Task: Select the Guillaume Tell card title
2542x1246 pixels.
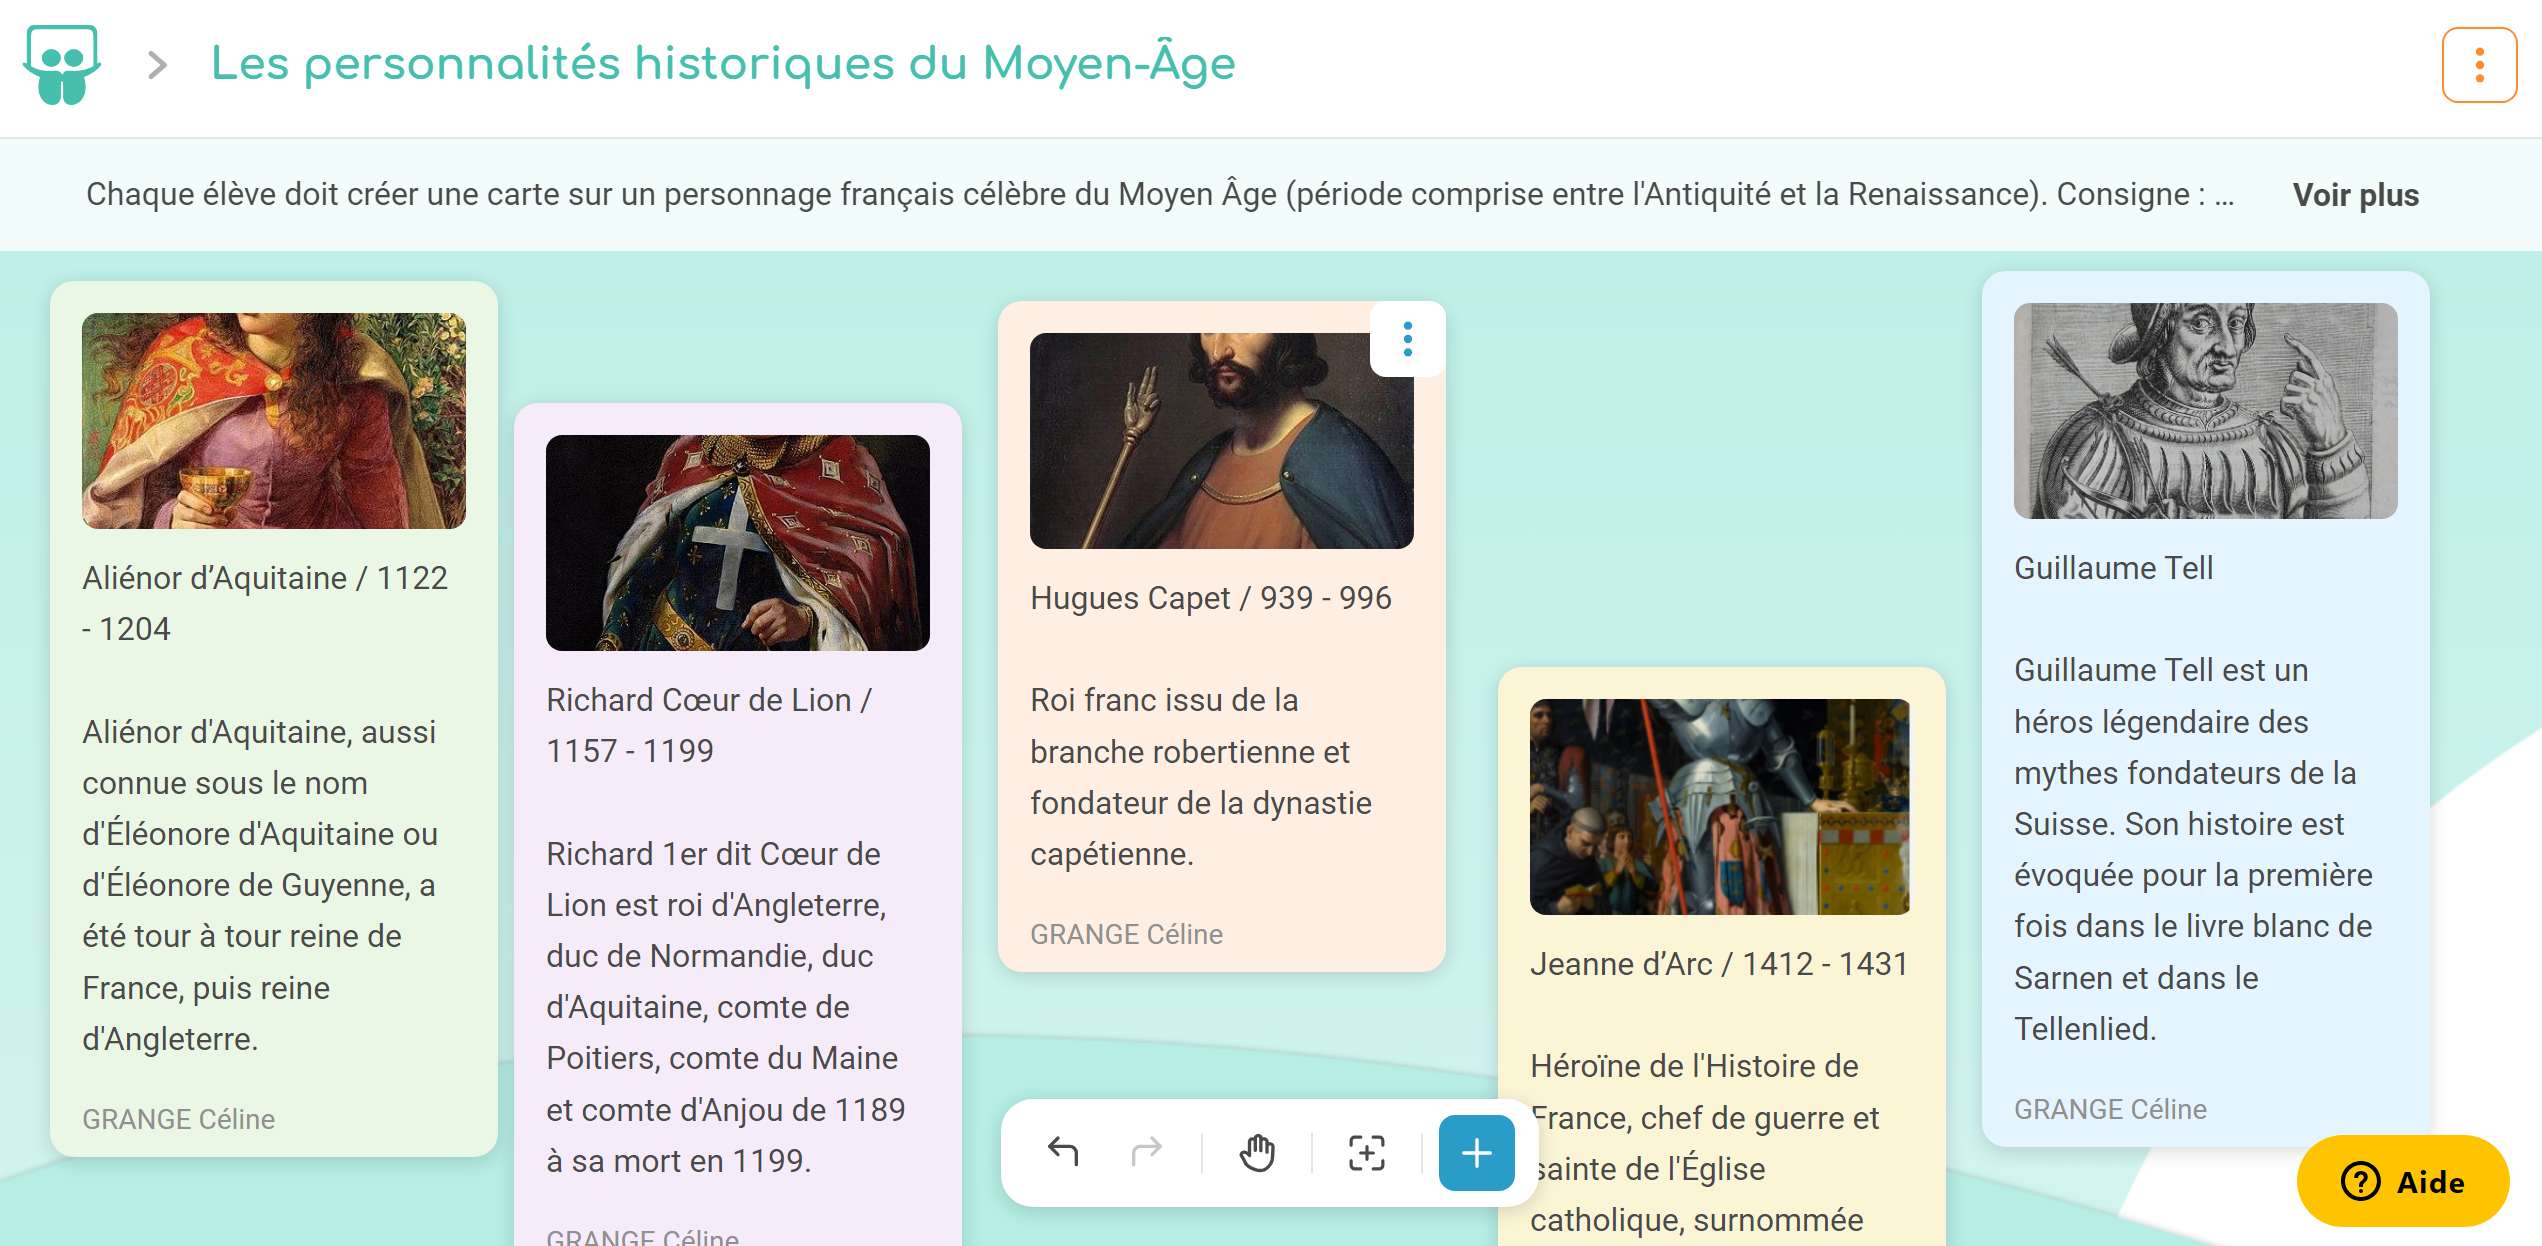Action: pos(2113,568)
